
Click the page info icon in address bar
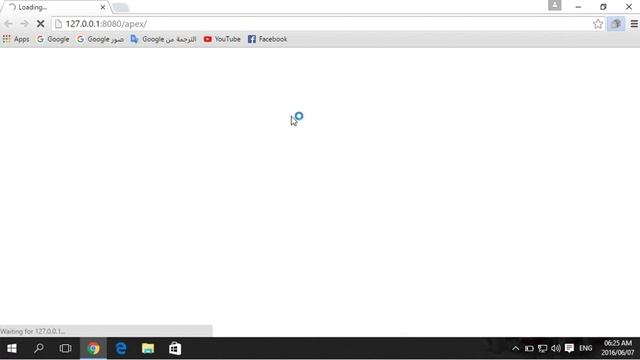58,24
